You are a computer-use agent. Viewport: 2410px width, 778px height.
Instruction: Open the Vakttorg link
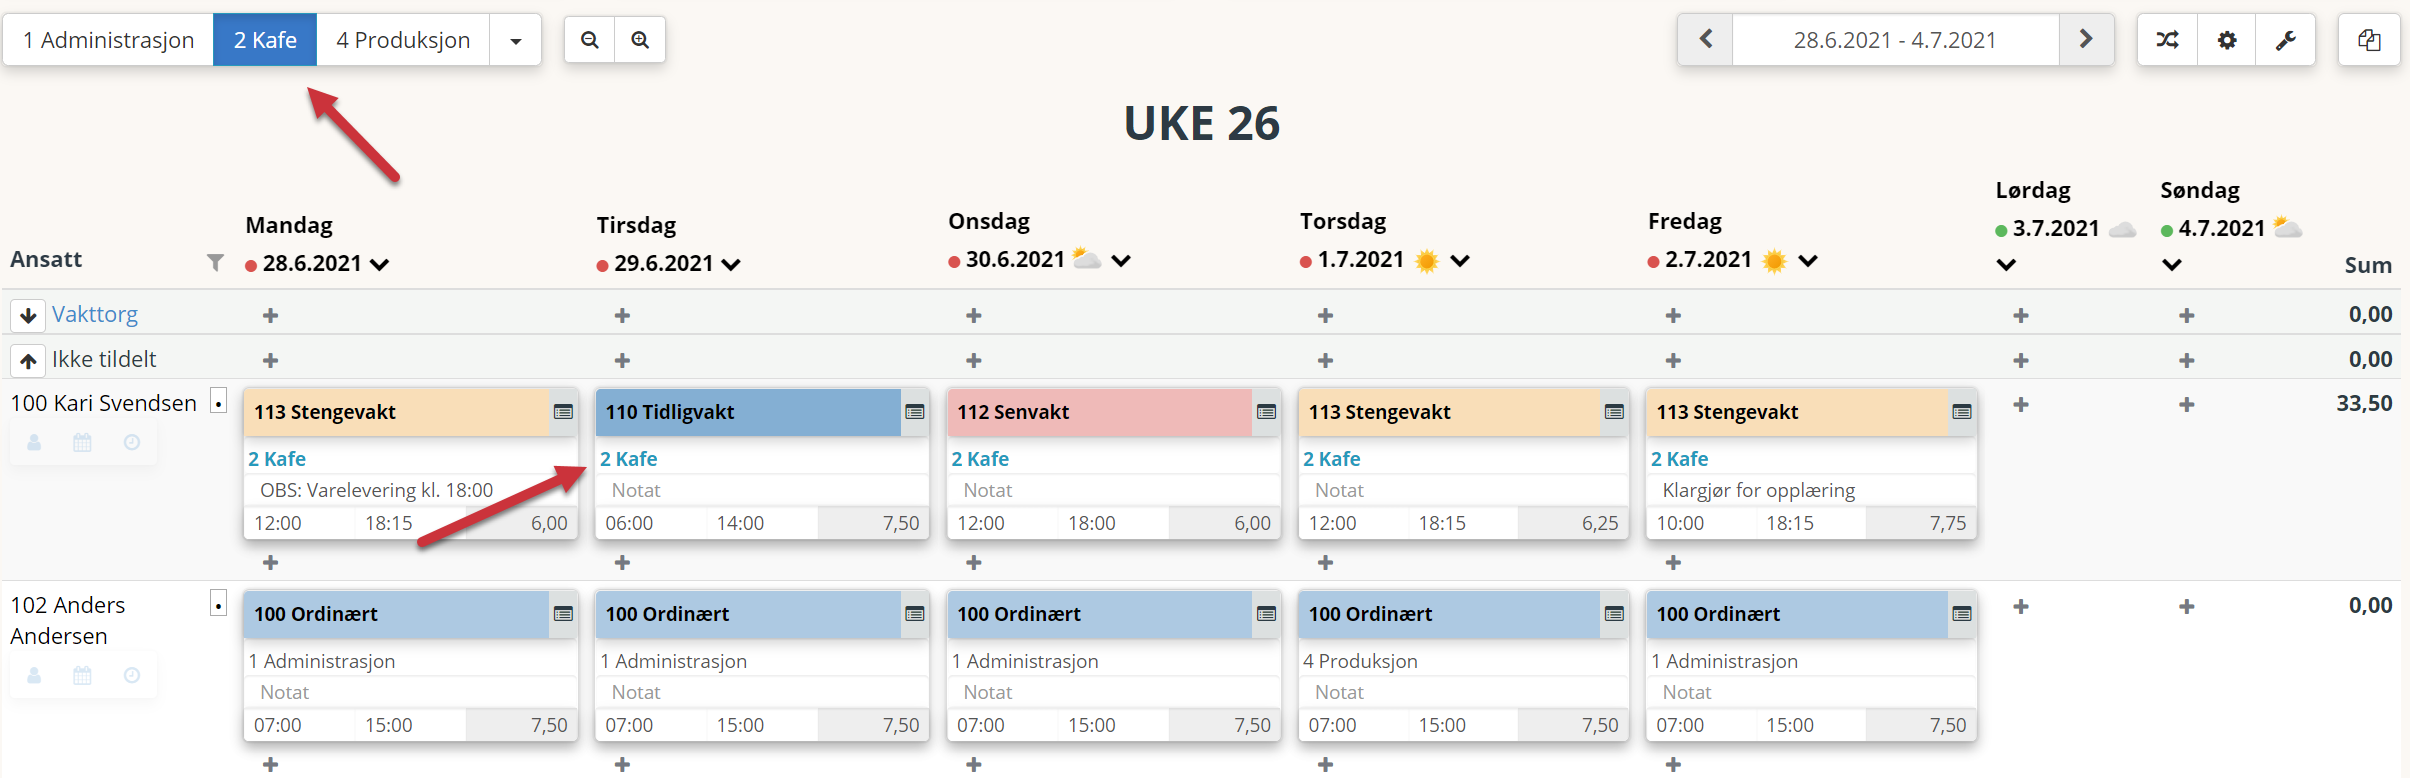point(95,314)
